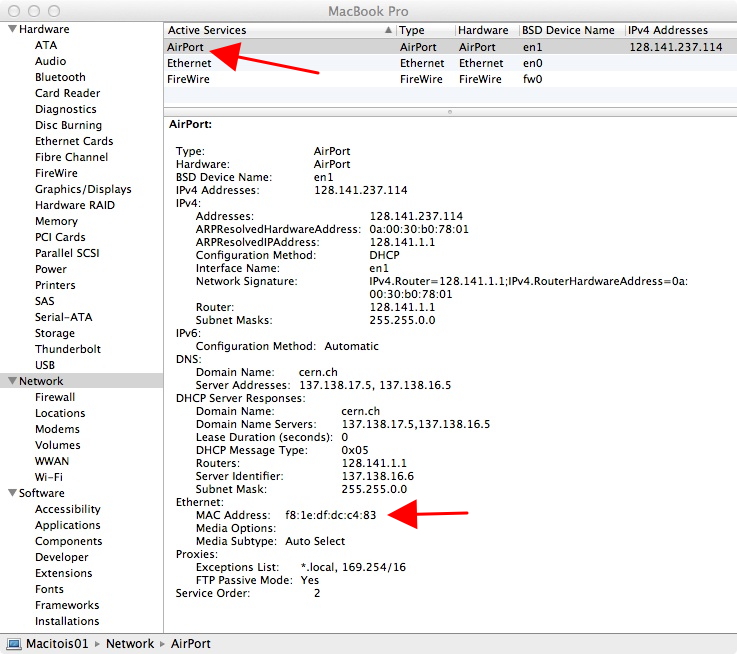Open Graphics/Displays information
The image size is (737, 654).
[83, 189]
